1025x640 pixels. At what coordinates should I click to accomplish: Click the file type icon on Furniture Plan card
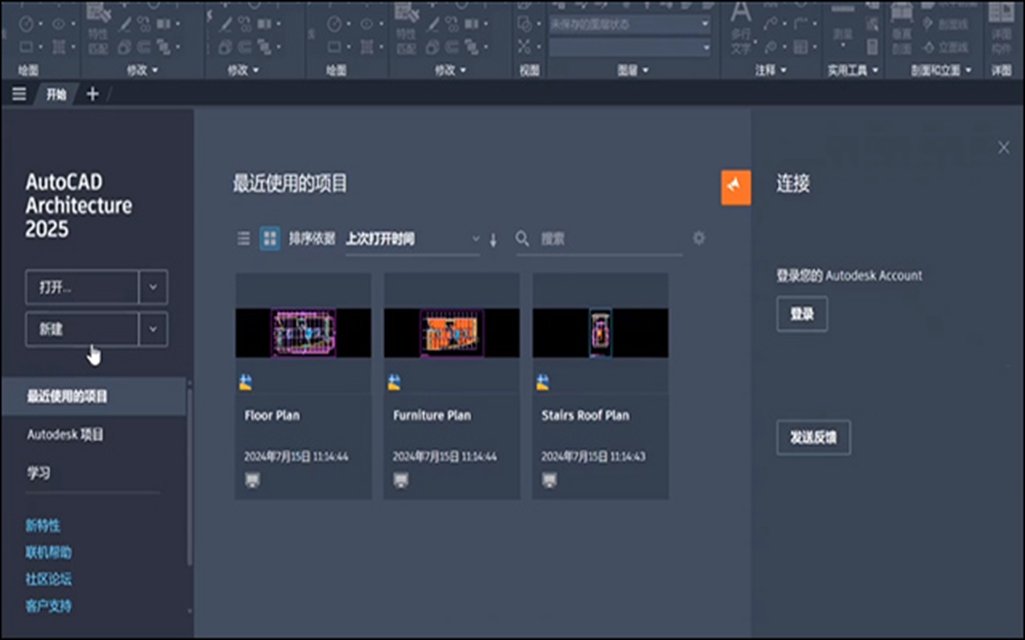pos(394,382)
